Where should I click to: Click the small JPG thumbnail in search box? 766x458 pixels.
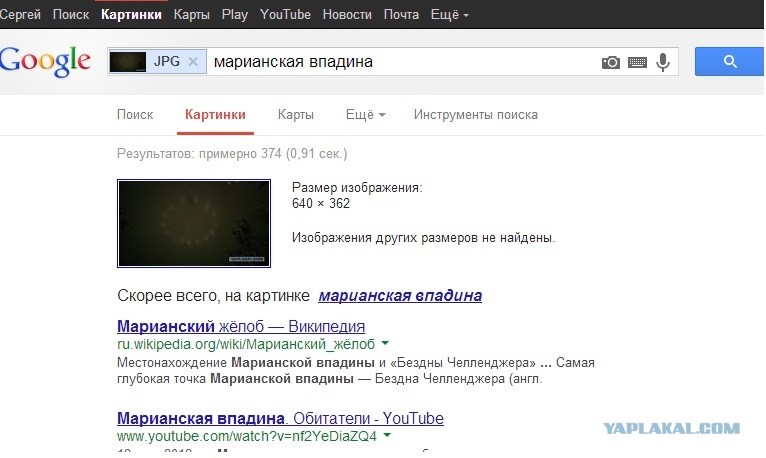click(x=128, y=62)
